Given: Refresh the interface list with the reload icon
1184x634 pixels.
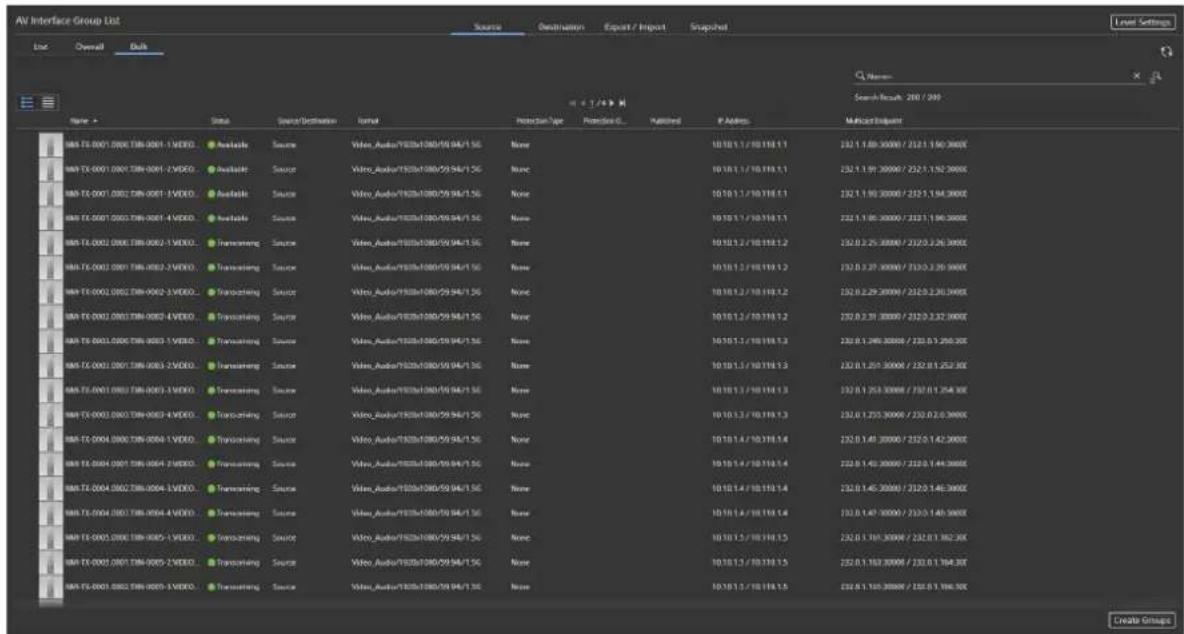Looking at the screenshot, I should point(1167,51).
